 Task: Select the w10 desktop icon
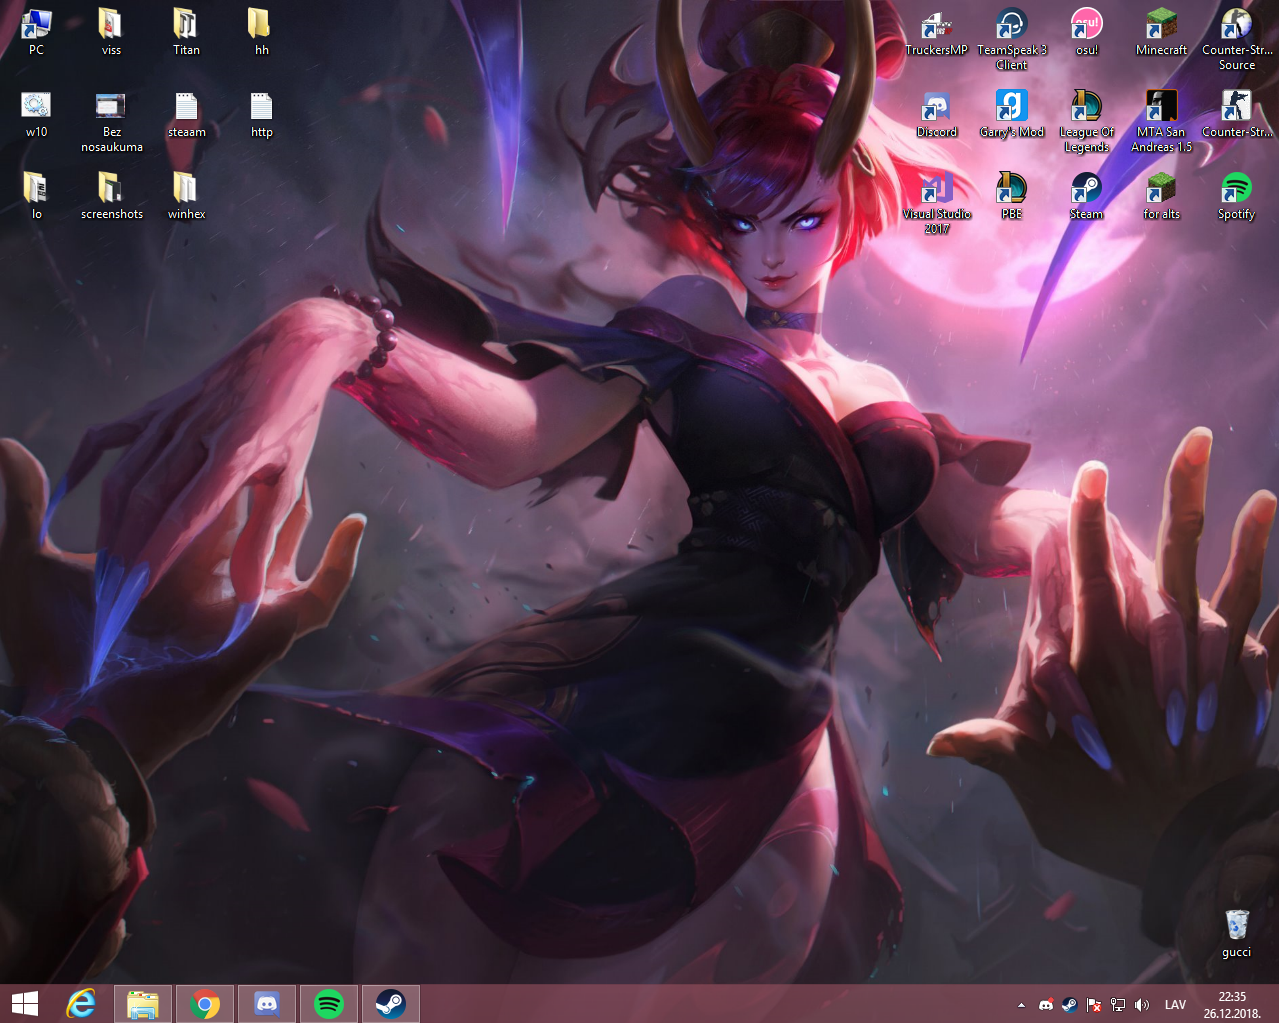[x=36, y=114]
